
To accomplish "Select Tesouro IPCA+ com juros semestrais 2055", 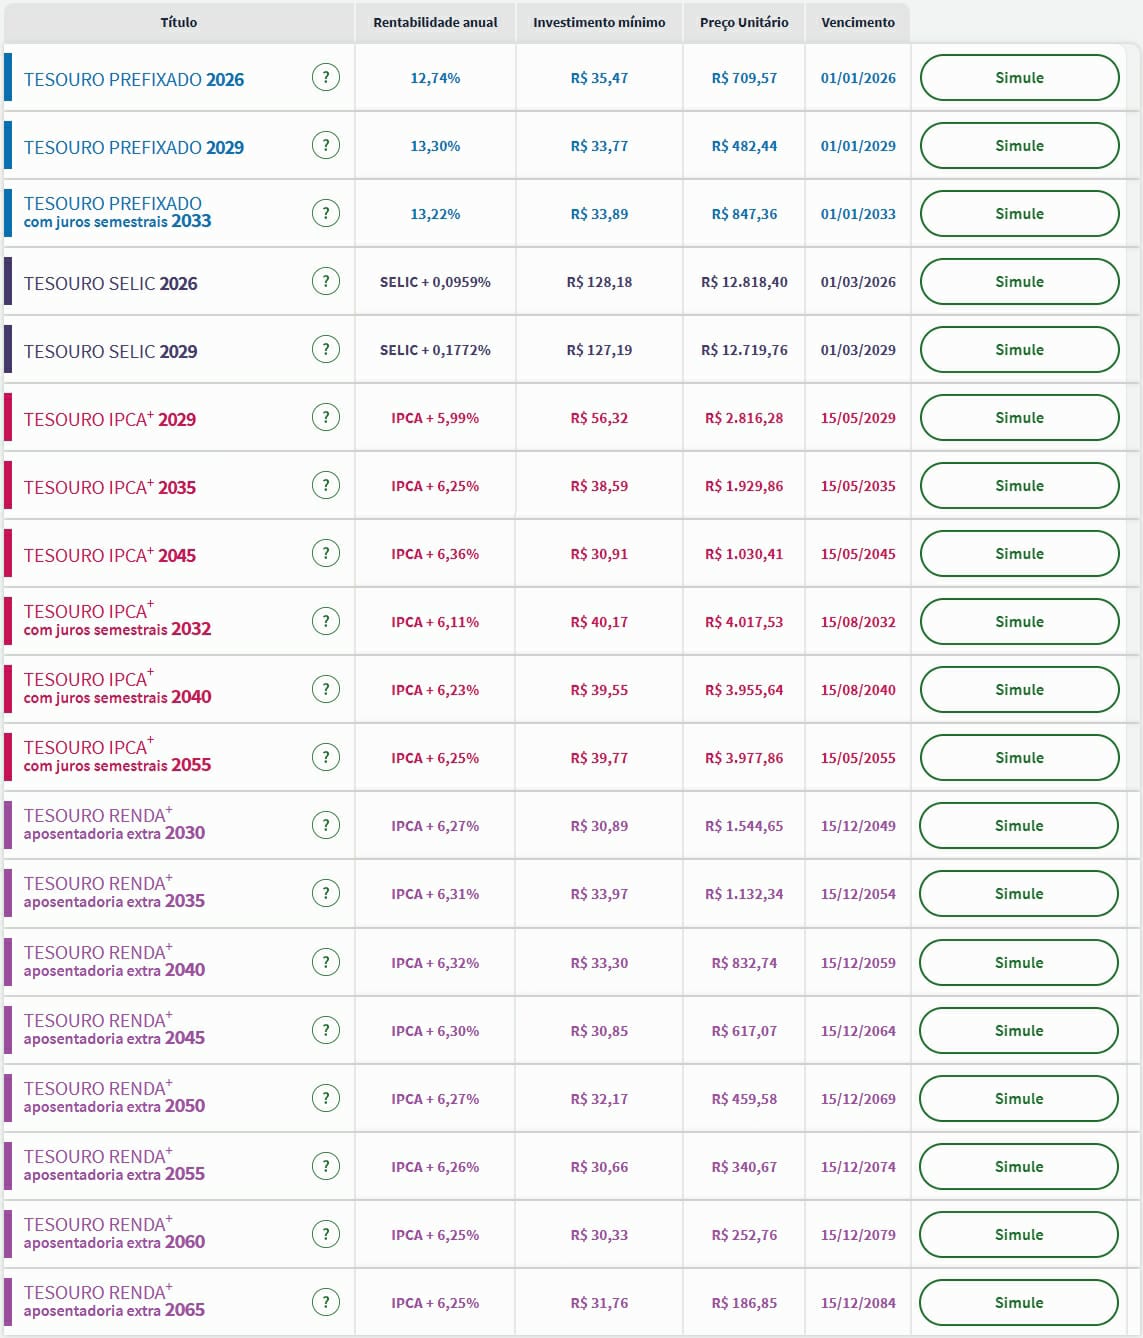I will coord(117,757).
